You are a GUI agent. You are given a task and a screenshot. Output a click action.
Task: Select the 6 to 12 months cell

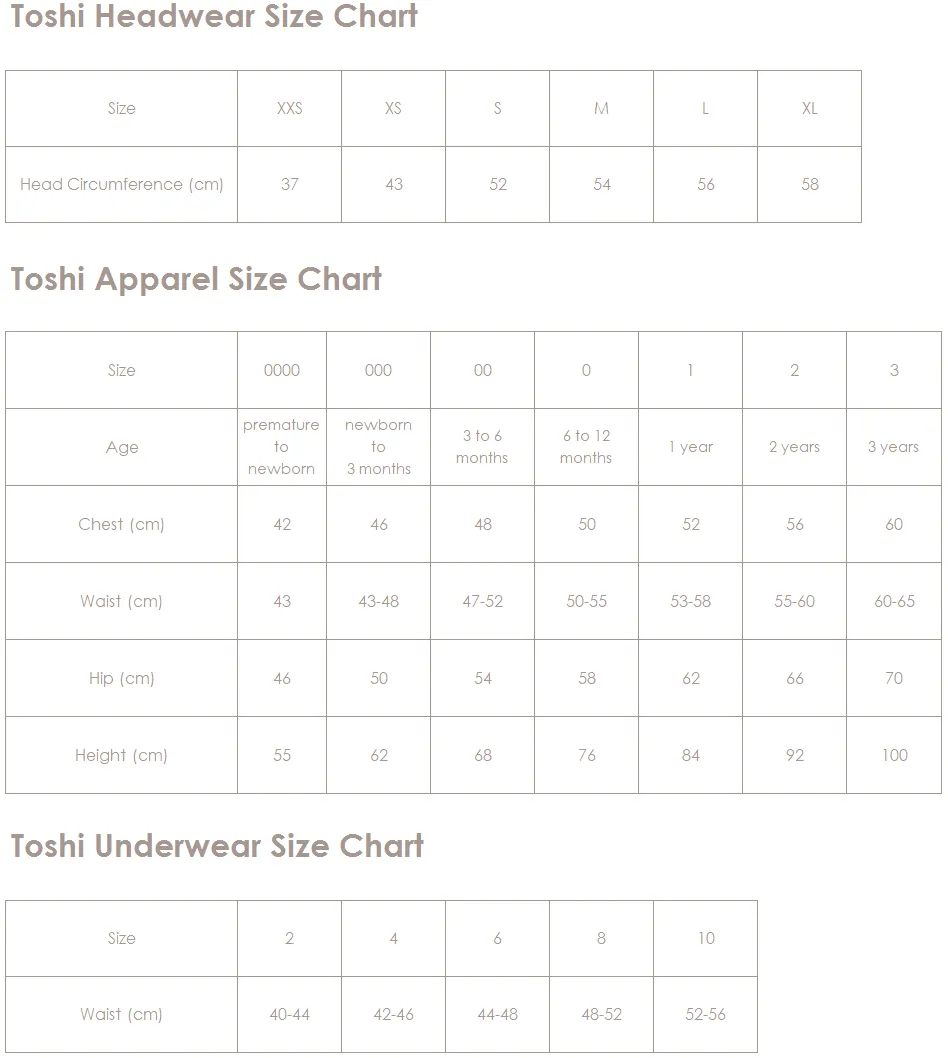pyautogui.click(x=586, y=447)
